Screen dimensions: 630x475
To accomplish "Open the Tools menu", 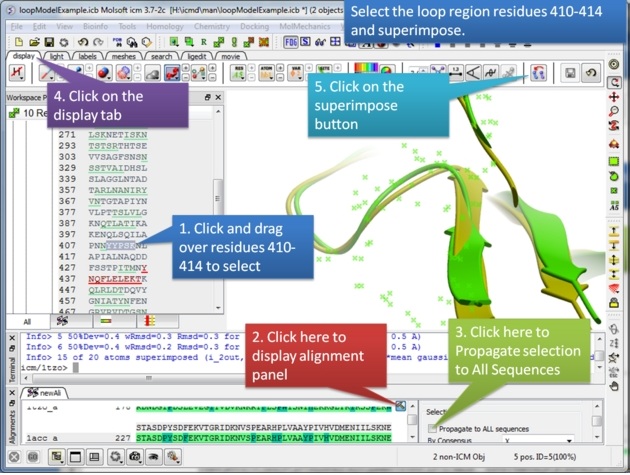I will pyautogui.click(x=128, y=25).
